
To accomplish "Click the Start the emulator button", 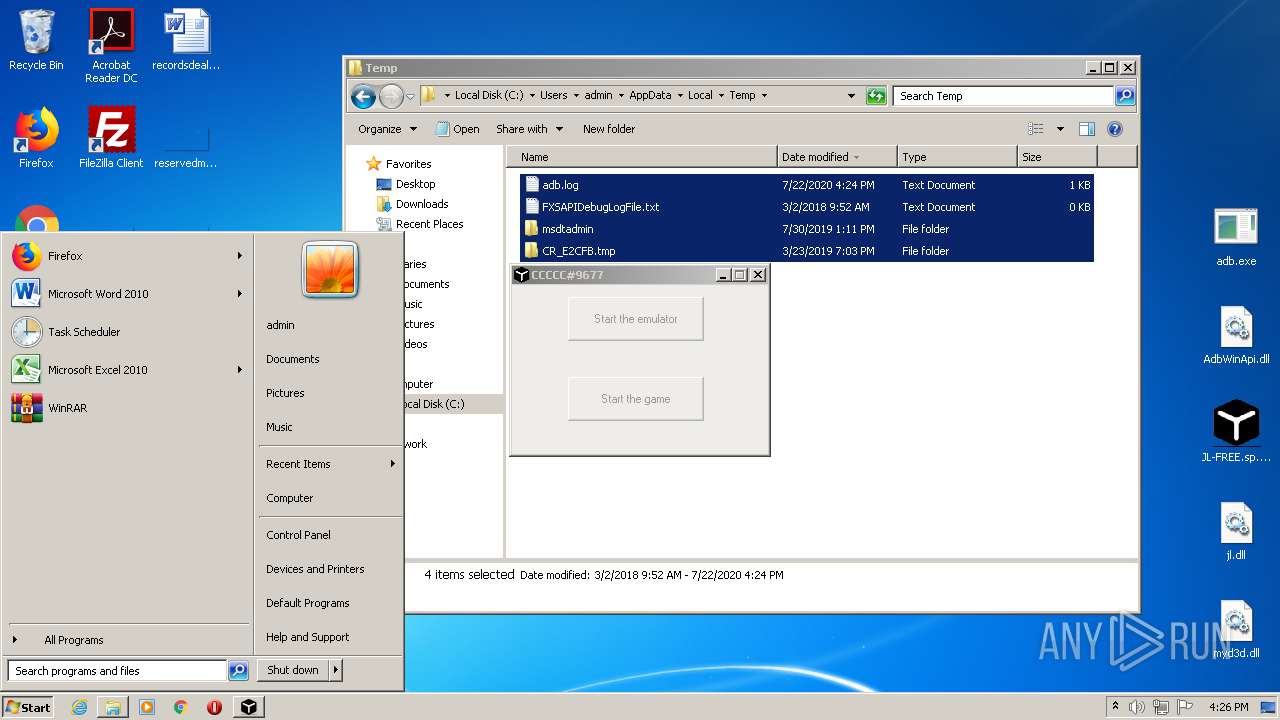I will pyautogui.click(x=636, y=319).
